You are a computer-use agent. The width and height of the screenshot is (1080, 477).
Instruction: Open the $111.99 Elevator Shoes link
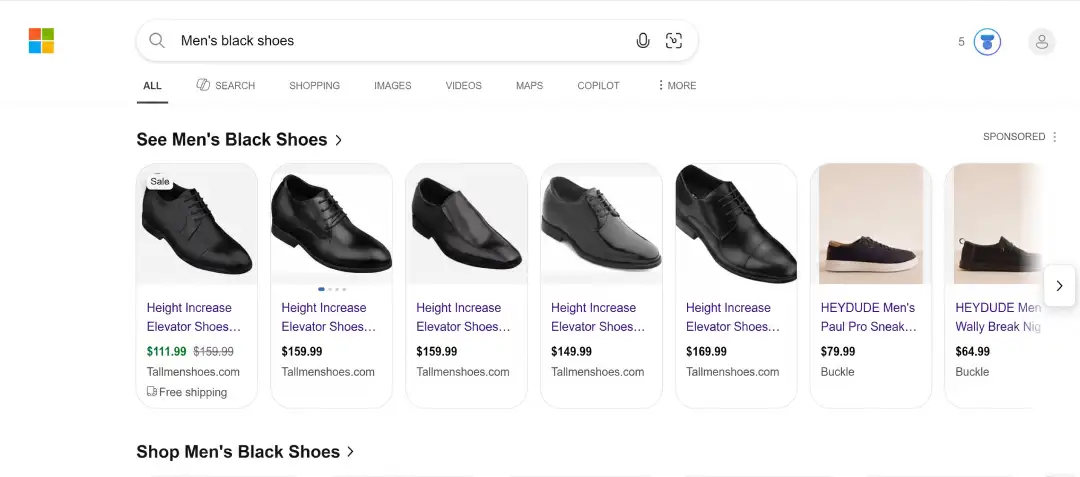(194, 317)
